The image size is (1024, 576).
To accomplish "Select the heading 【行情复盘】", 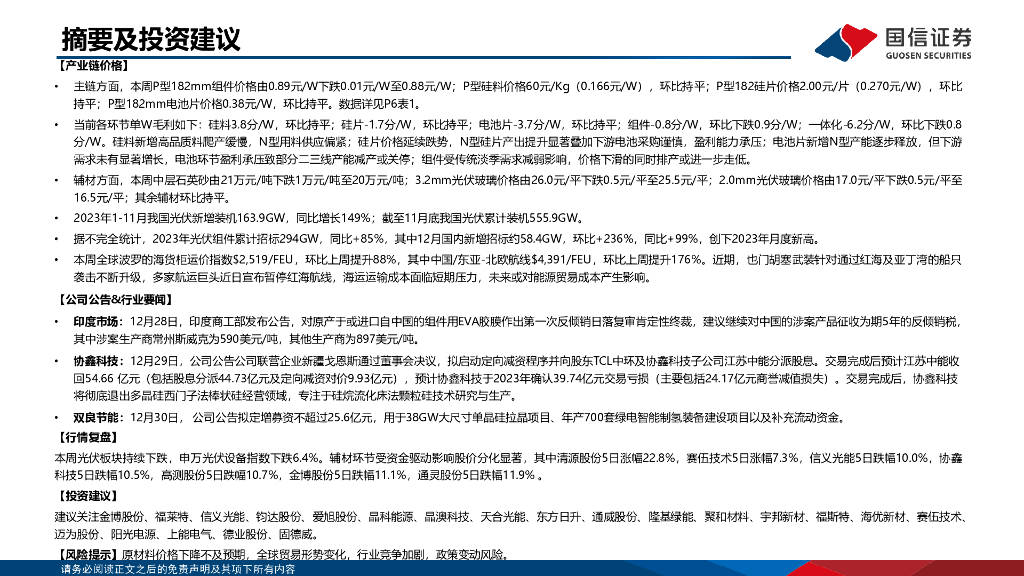I will coord(87,438).
